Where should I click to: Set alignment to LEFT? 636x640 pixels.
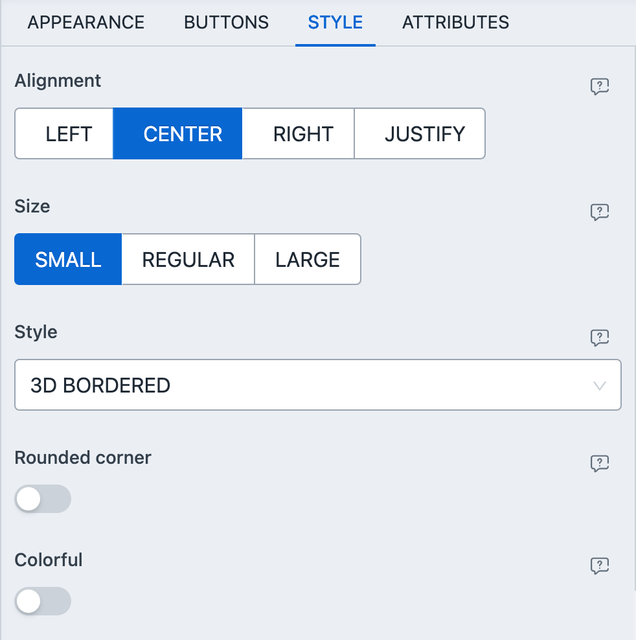coord(68,134)
